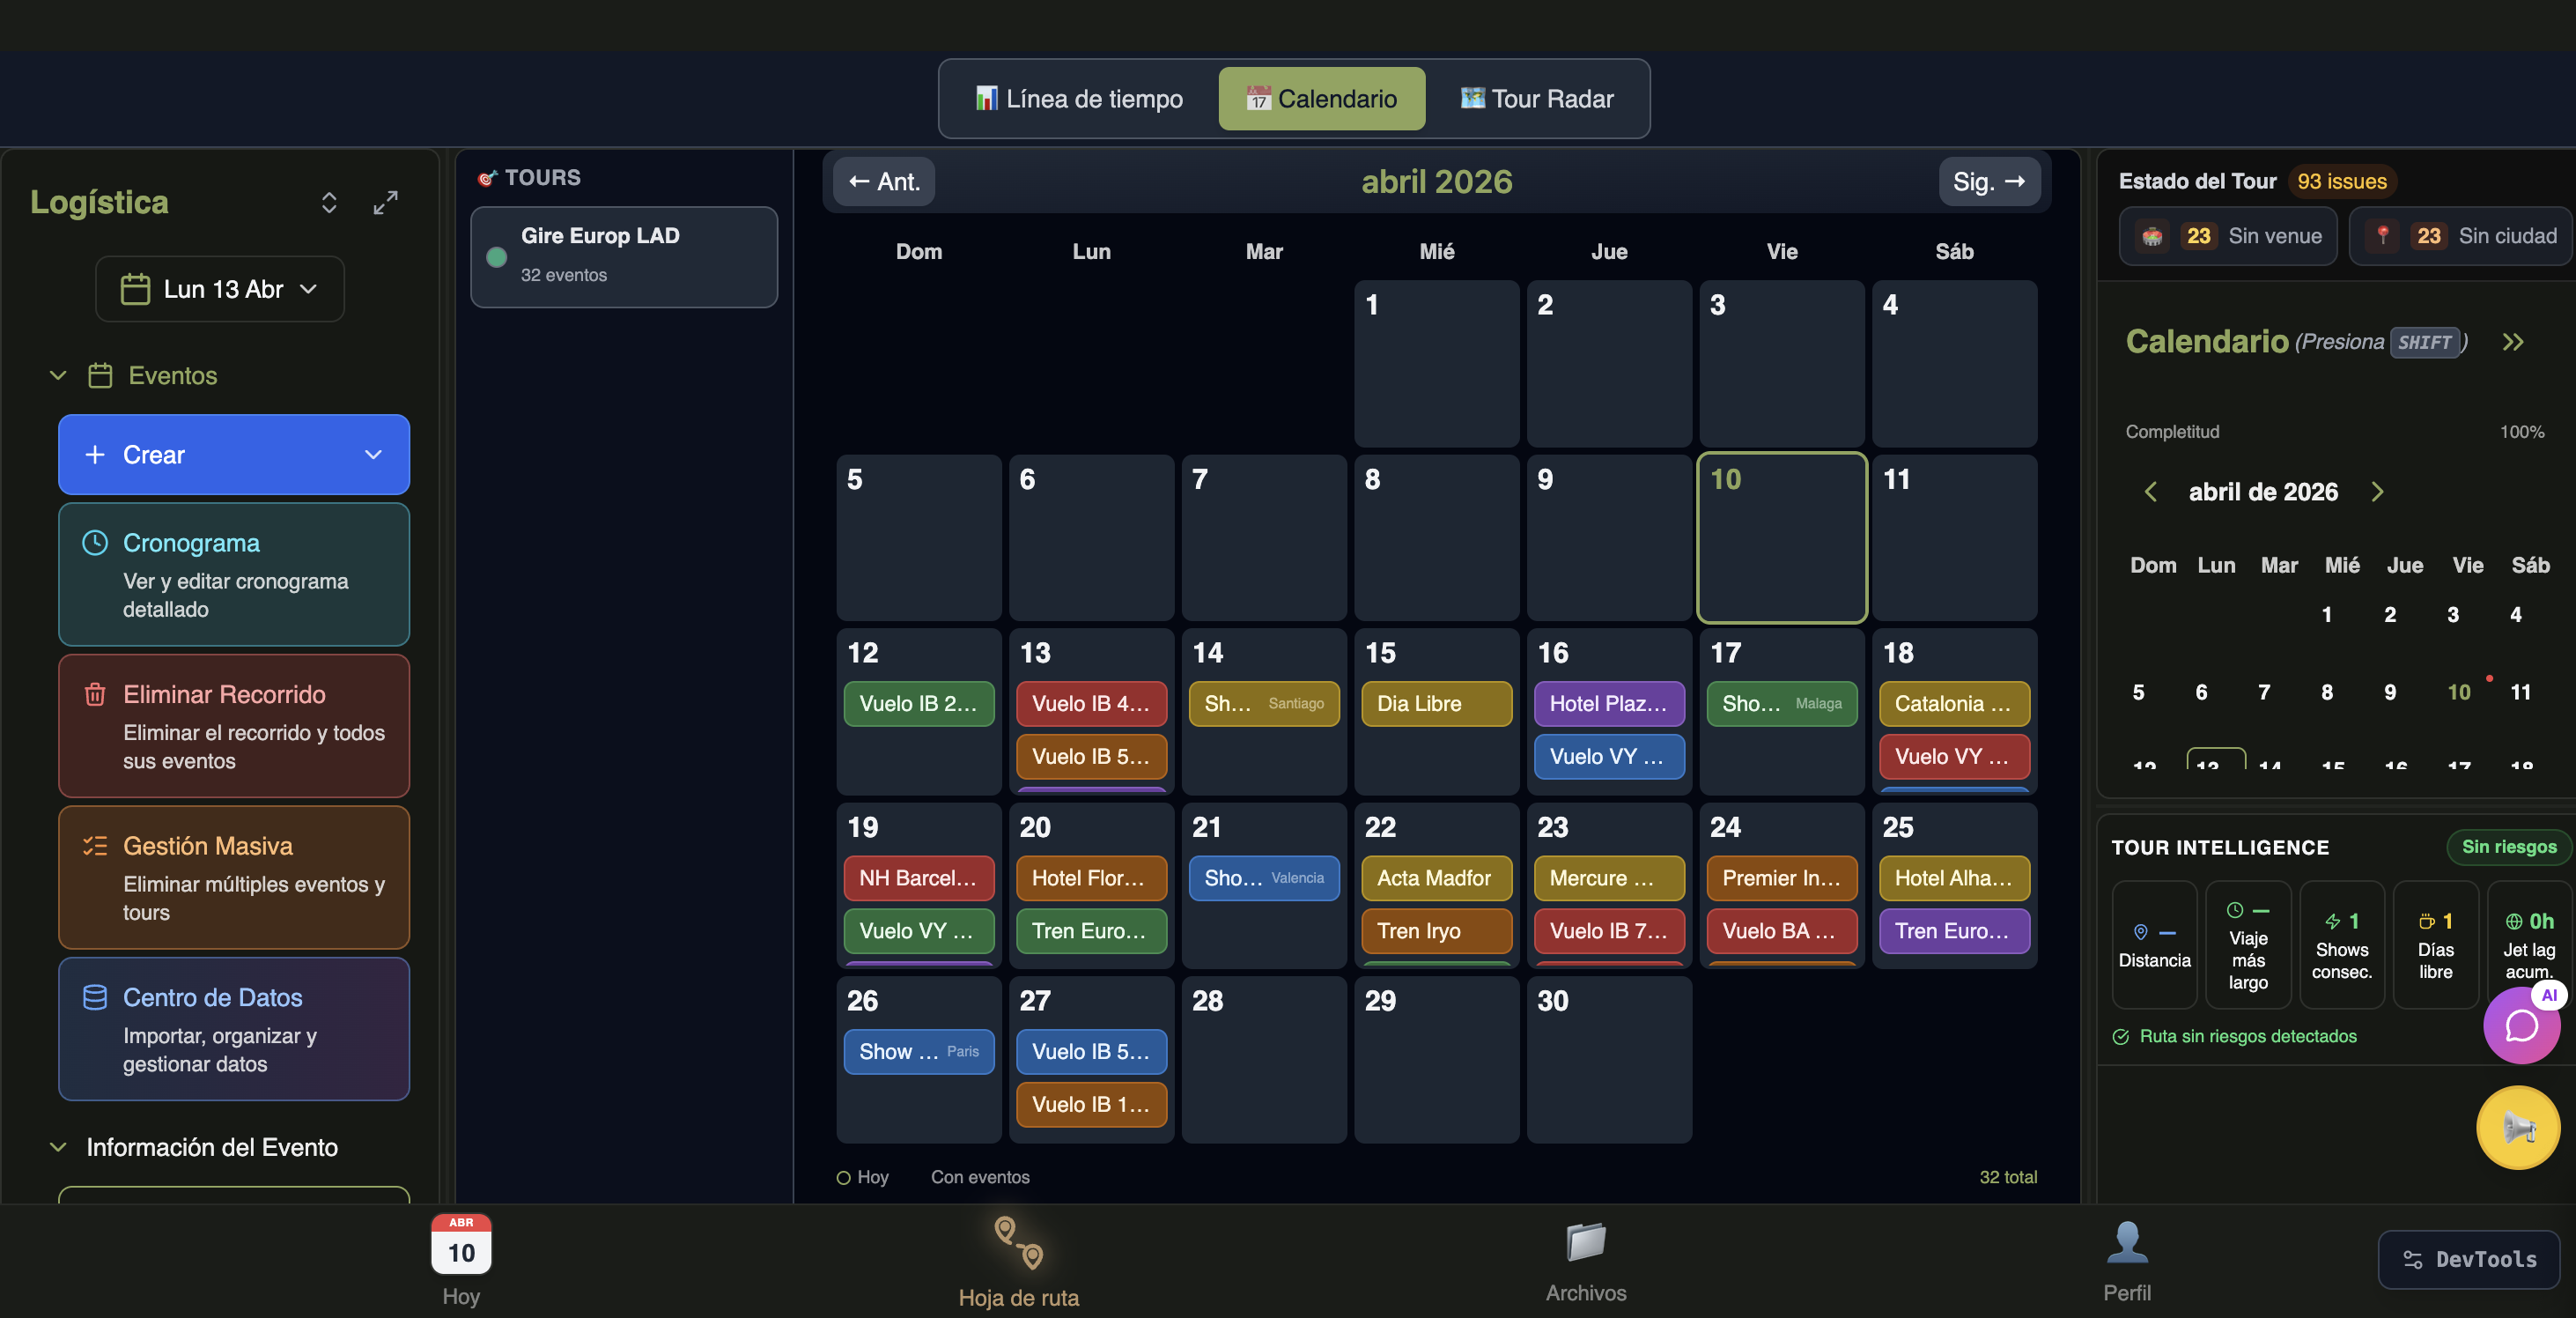The height and width of the screenshot is (1318, 2576).
Task: Open Archivos folder icon
Action: (x=1586, y=1243)
